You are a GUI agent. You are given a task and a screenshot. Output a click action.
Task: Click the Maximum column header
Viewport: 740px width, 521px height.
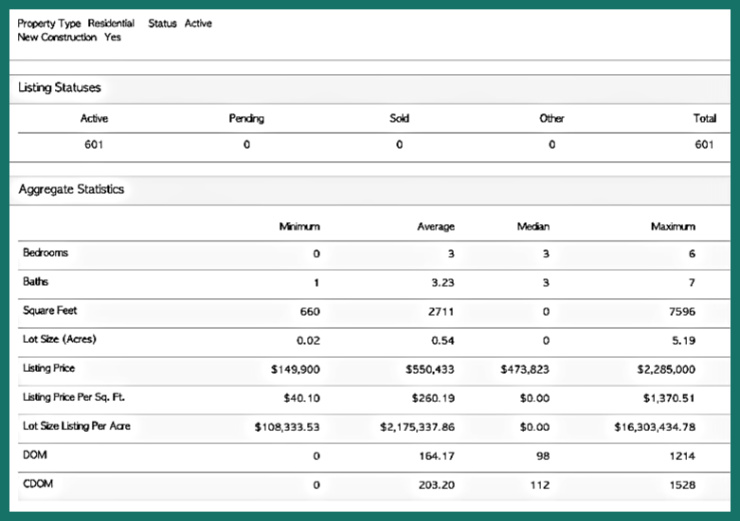tap(673, 227)
